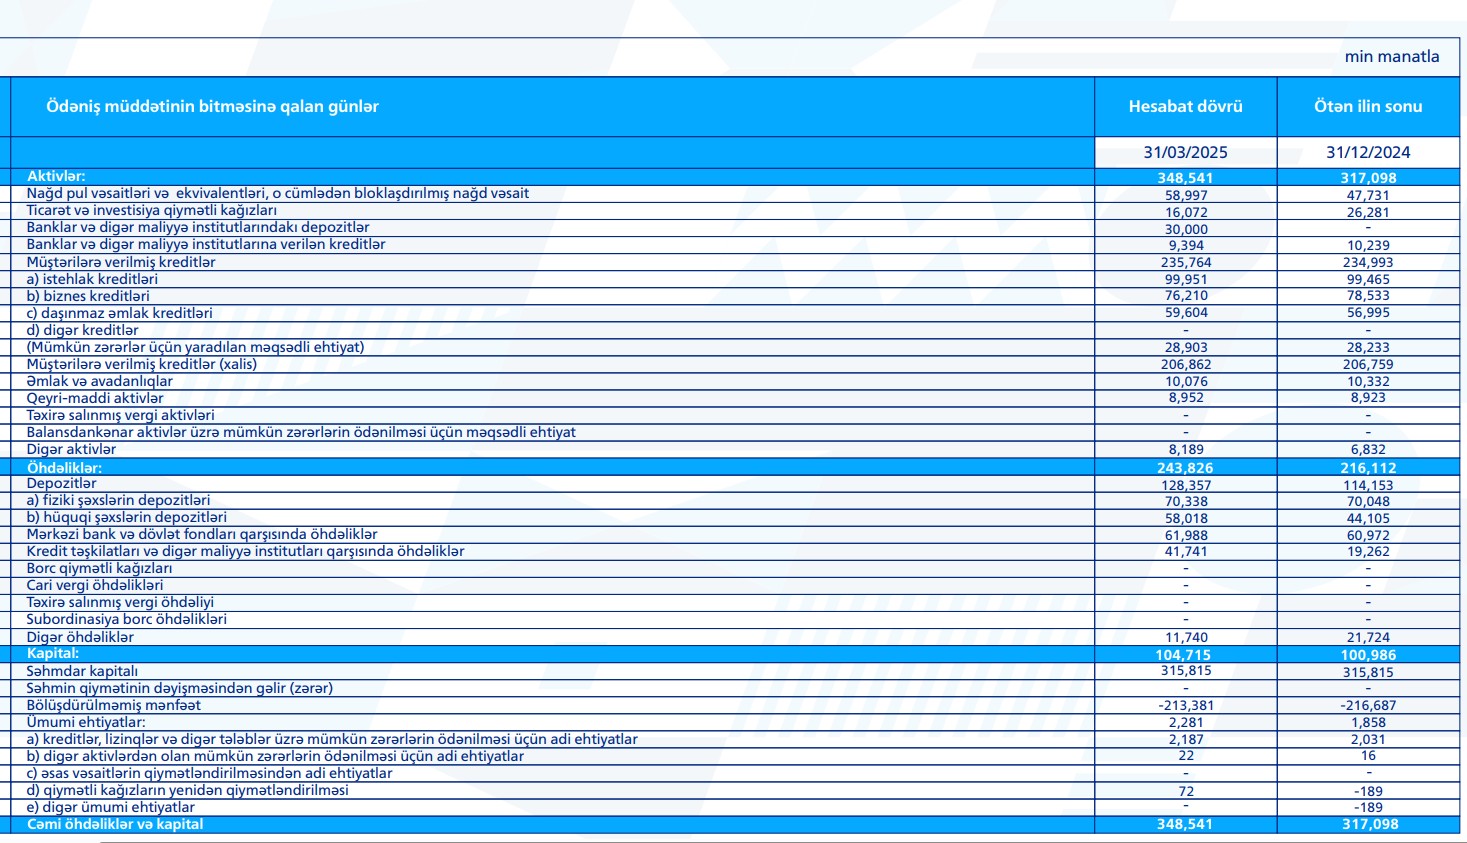Viewport: 1467px width, 843px height.
Task: Select the 58,997 cash equivalents value
Action: coord(1186,196)
